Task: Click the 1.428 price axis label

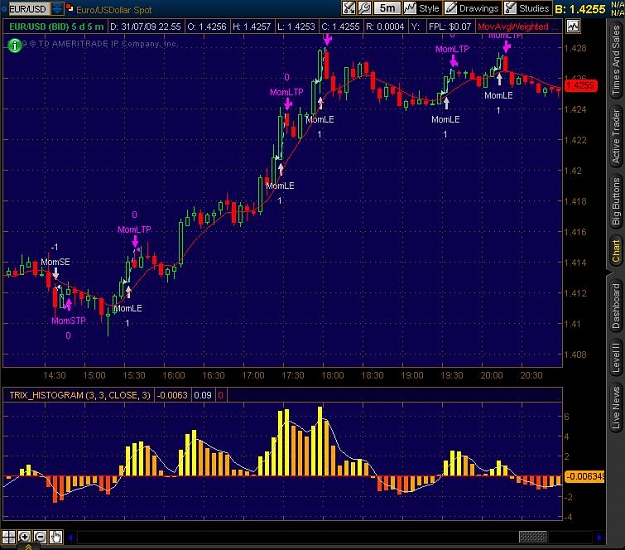Action: coord(575,48)
